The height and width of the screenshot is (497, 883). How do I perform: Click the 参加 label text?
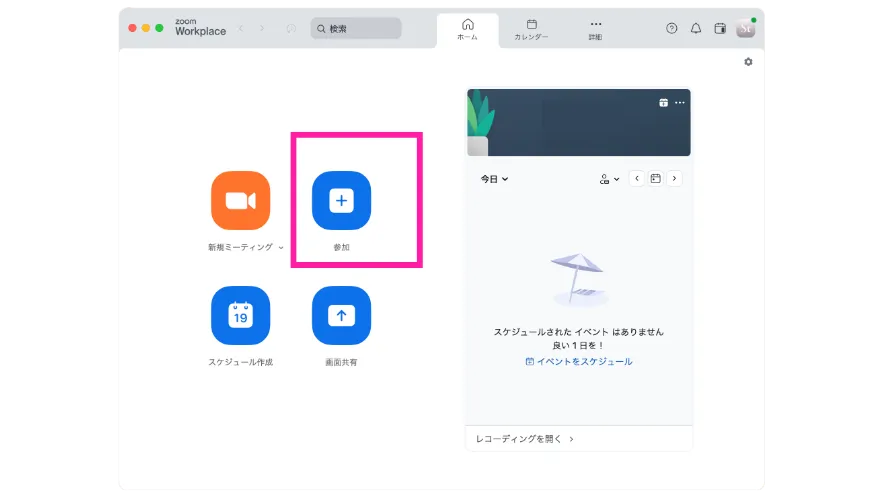tap(341, 247)
